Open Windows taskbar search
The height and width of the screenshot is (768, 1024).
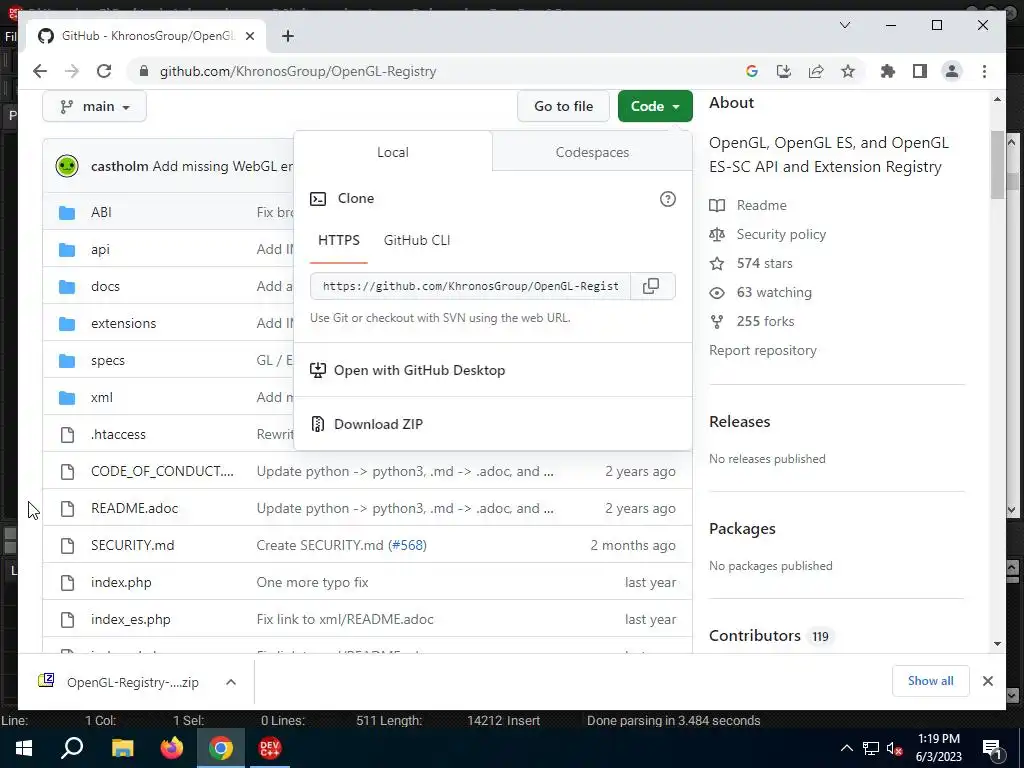click(x=72, y=748)
